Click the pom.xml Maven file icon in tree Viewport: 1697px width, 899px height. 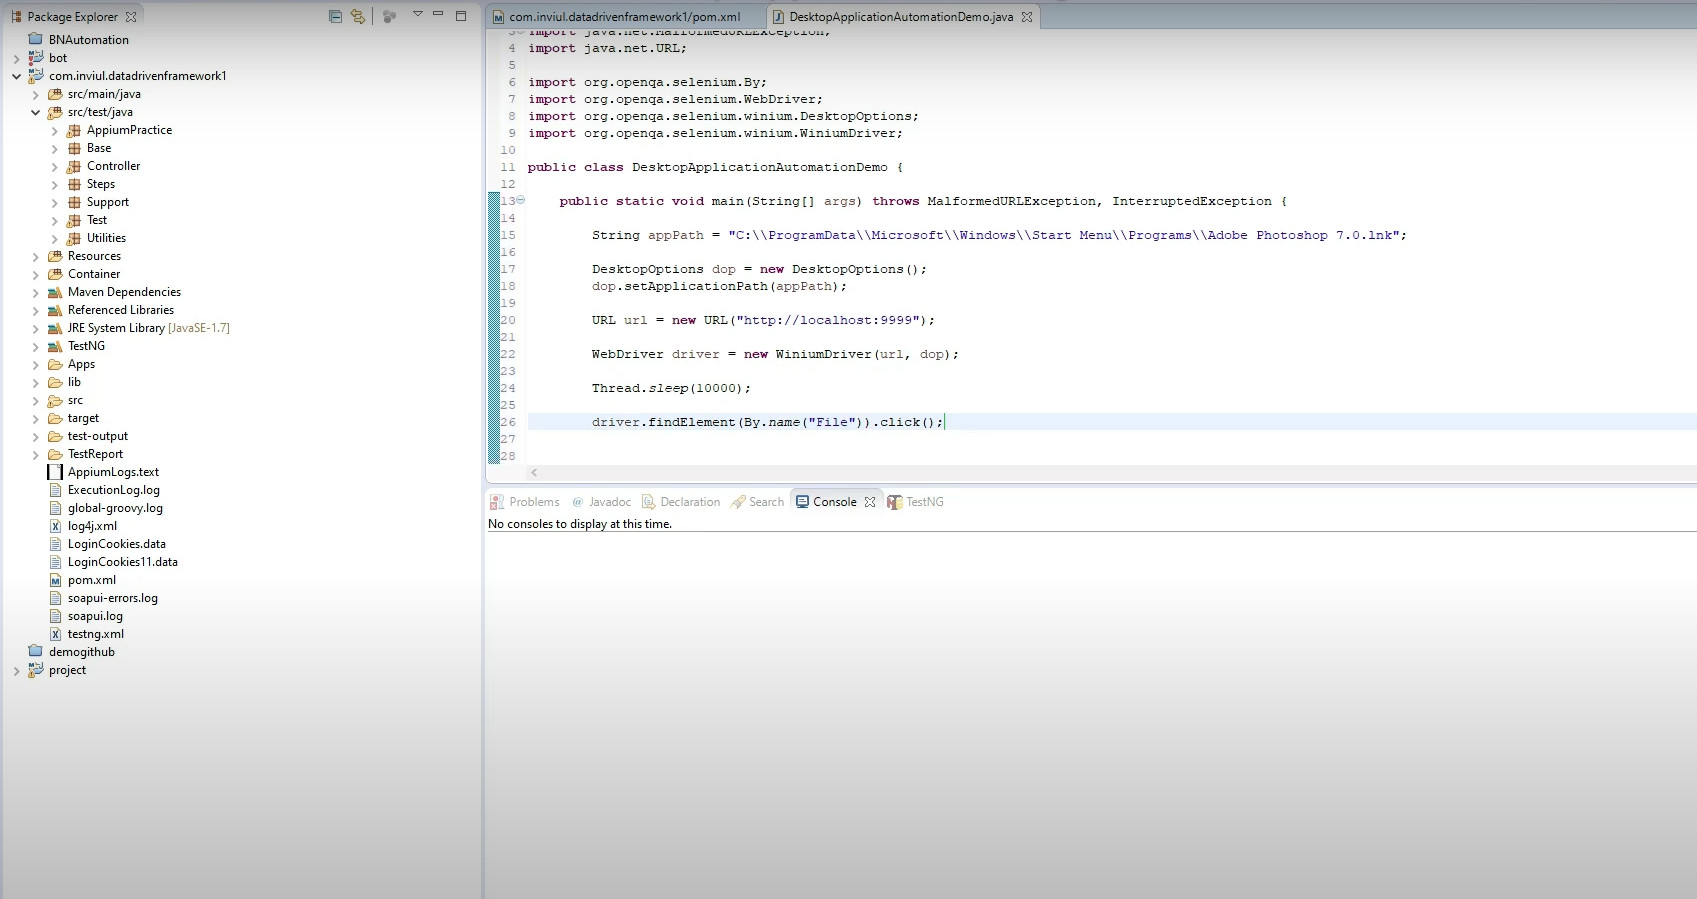pos(56,580)
